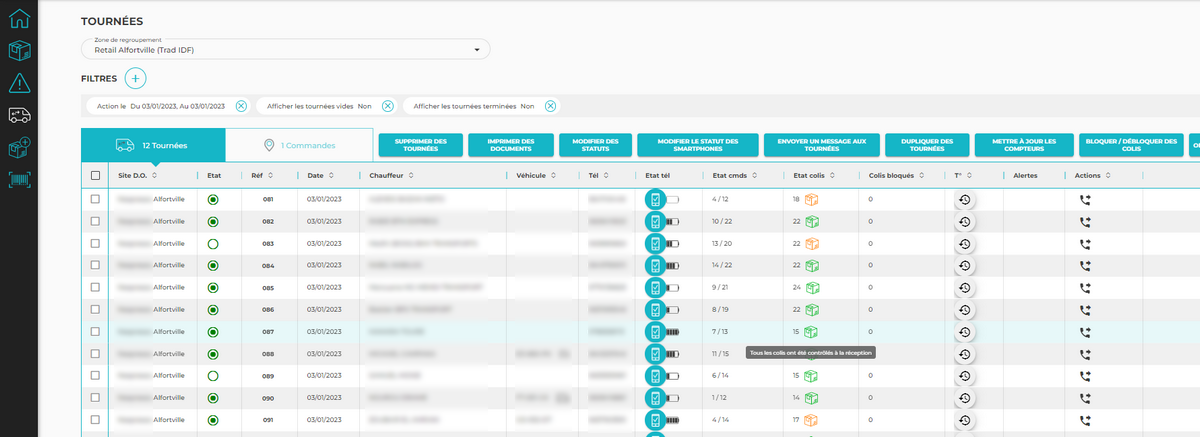1200x437 pixels.
Task: Sort by Réf column
Action: click(262, 175)
